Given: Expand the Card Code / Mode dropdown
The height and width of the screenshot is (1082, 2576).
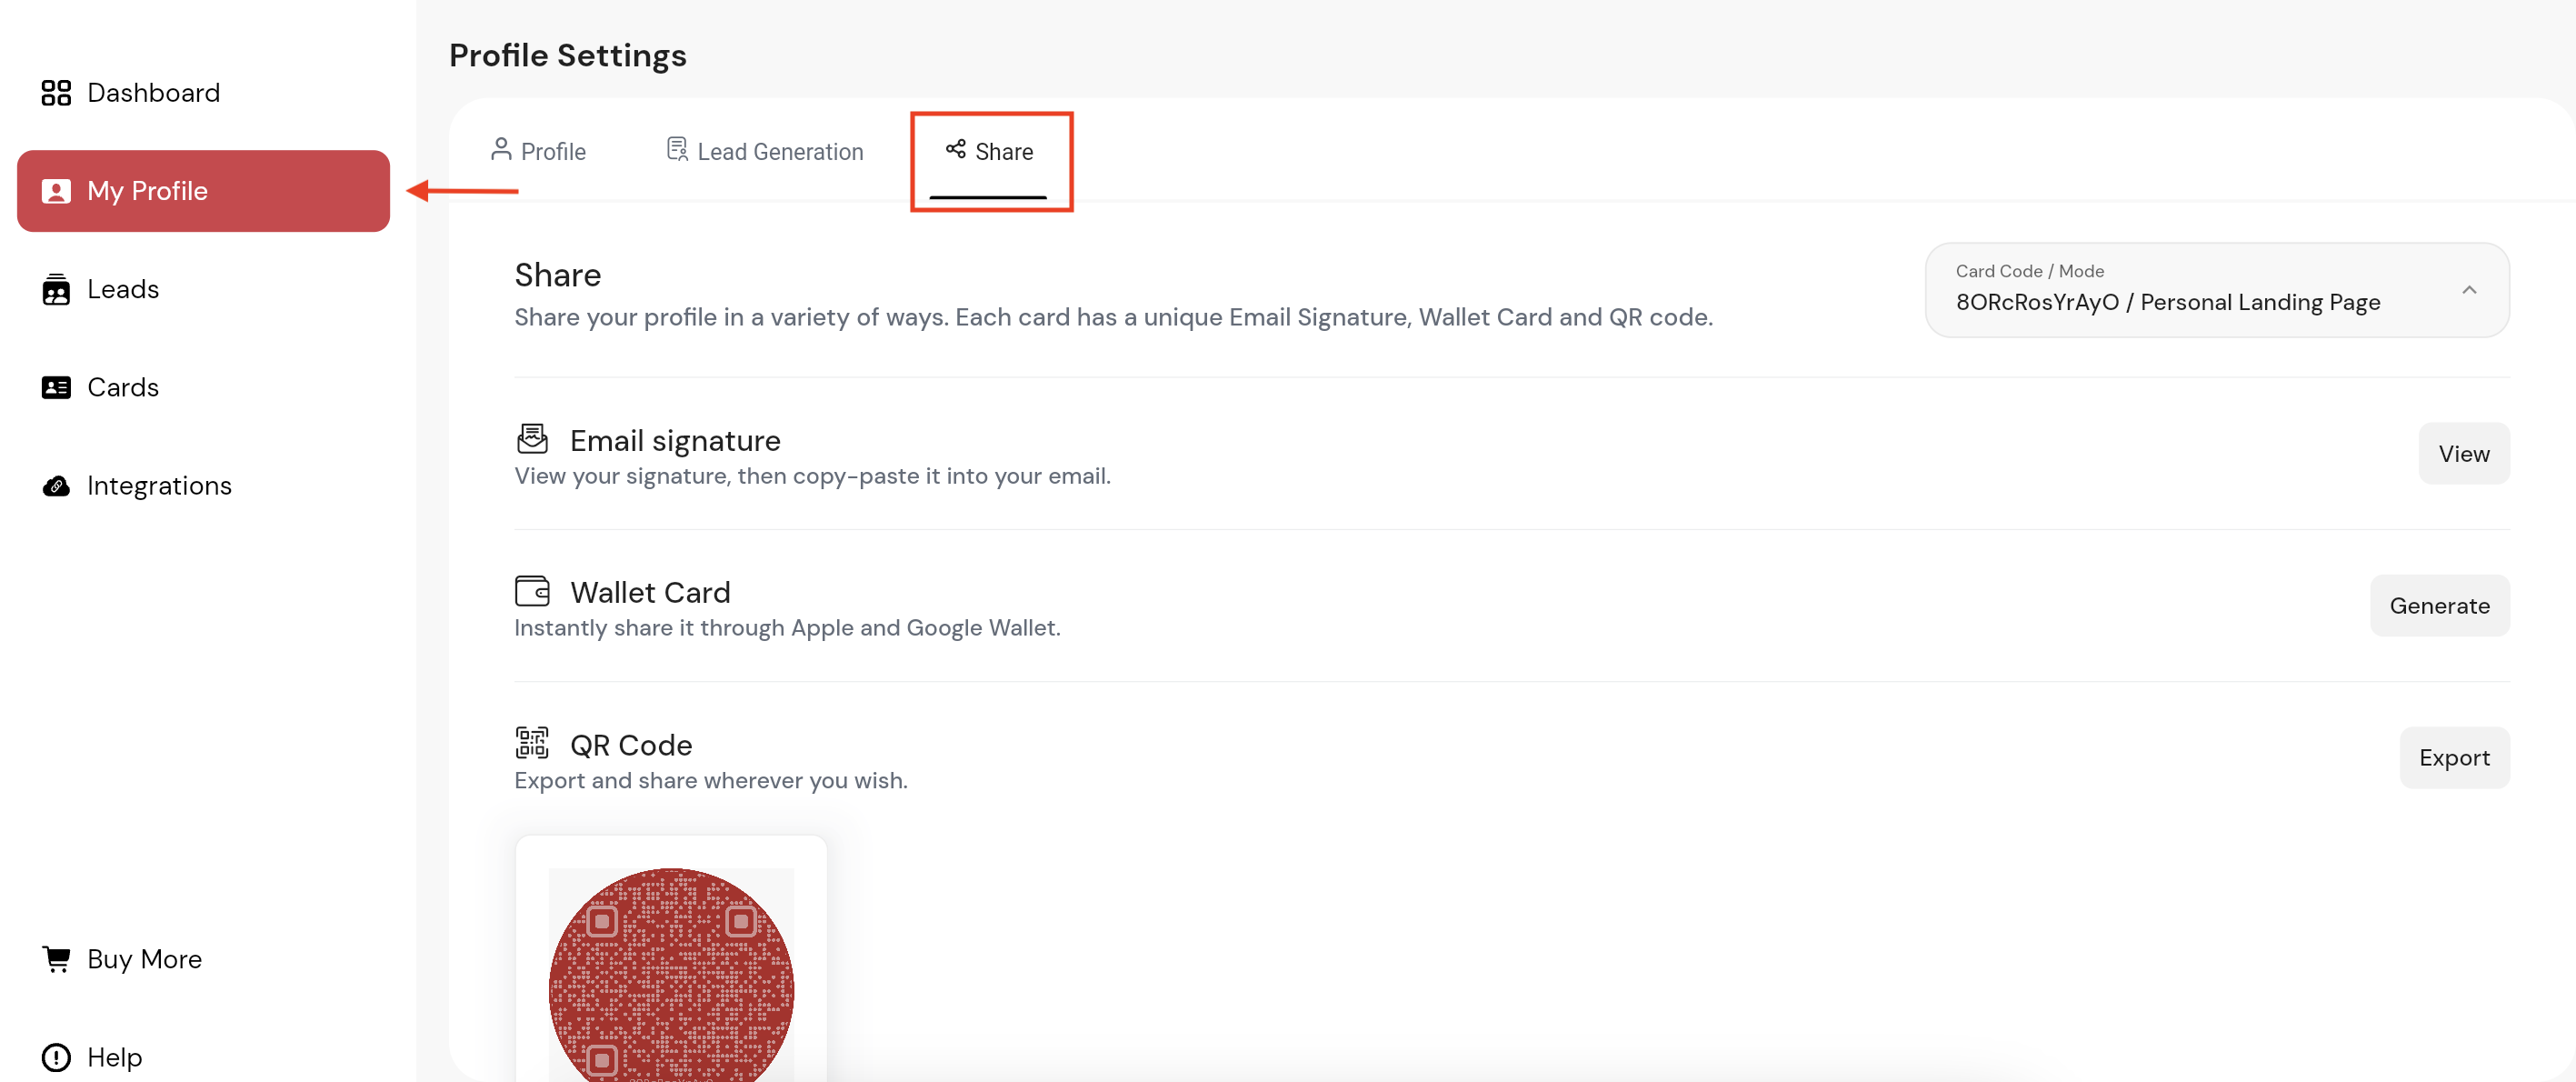Looking at the screenshot, I should click(2166, 290).
